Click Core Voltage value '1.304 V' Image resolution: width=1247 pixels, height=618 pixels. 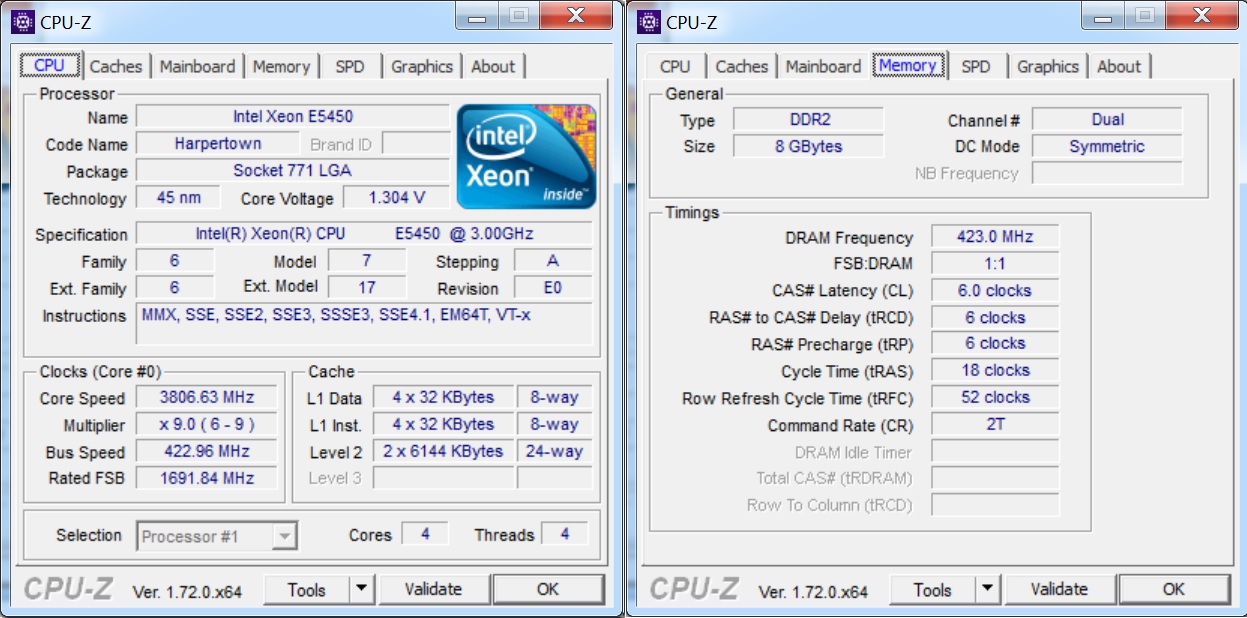(397, 198)
